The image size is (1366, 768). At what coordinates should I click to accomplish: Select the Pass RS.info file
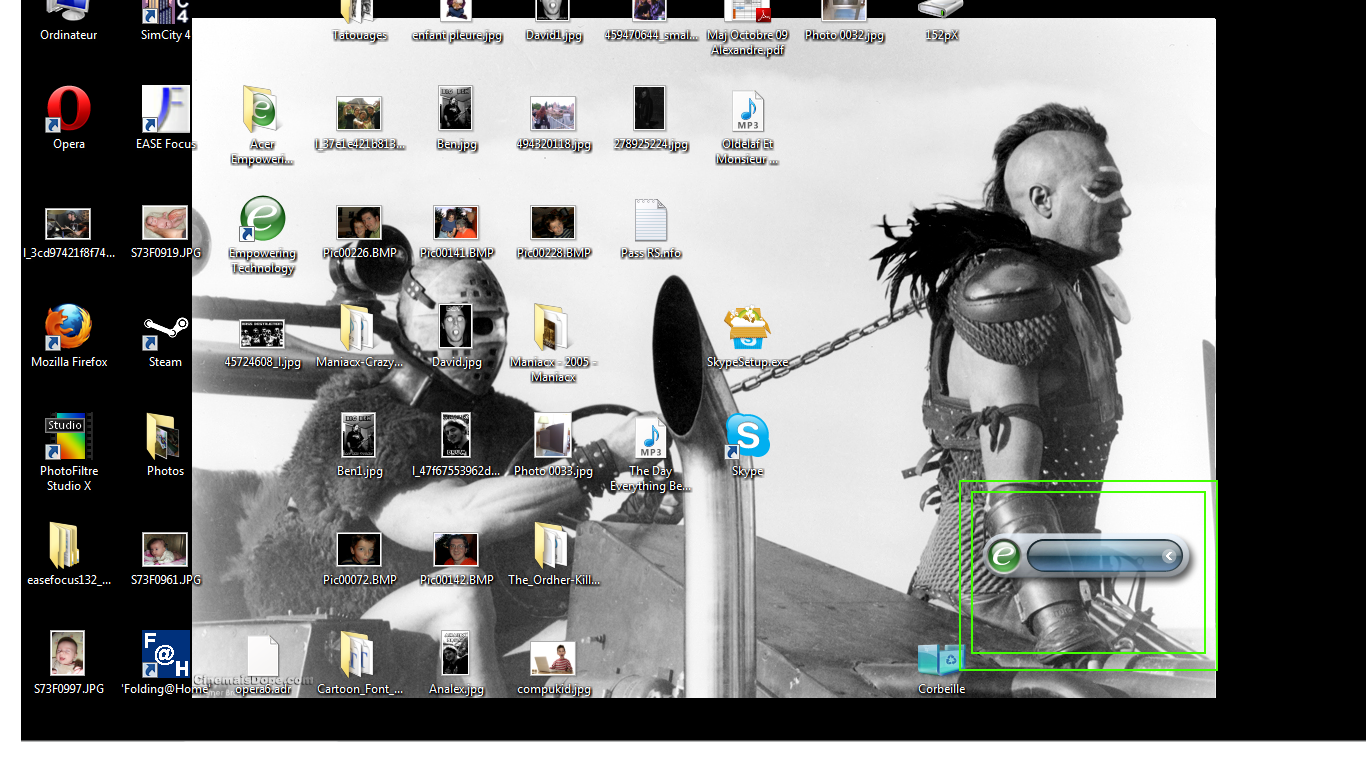[x=650, y=219]
